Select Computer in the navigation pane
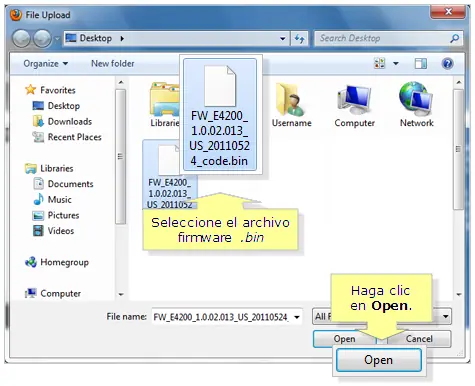 60,293
